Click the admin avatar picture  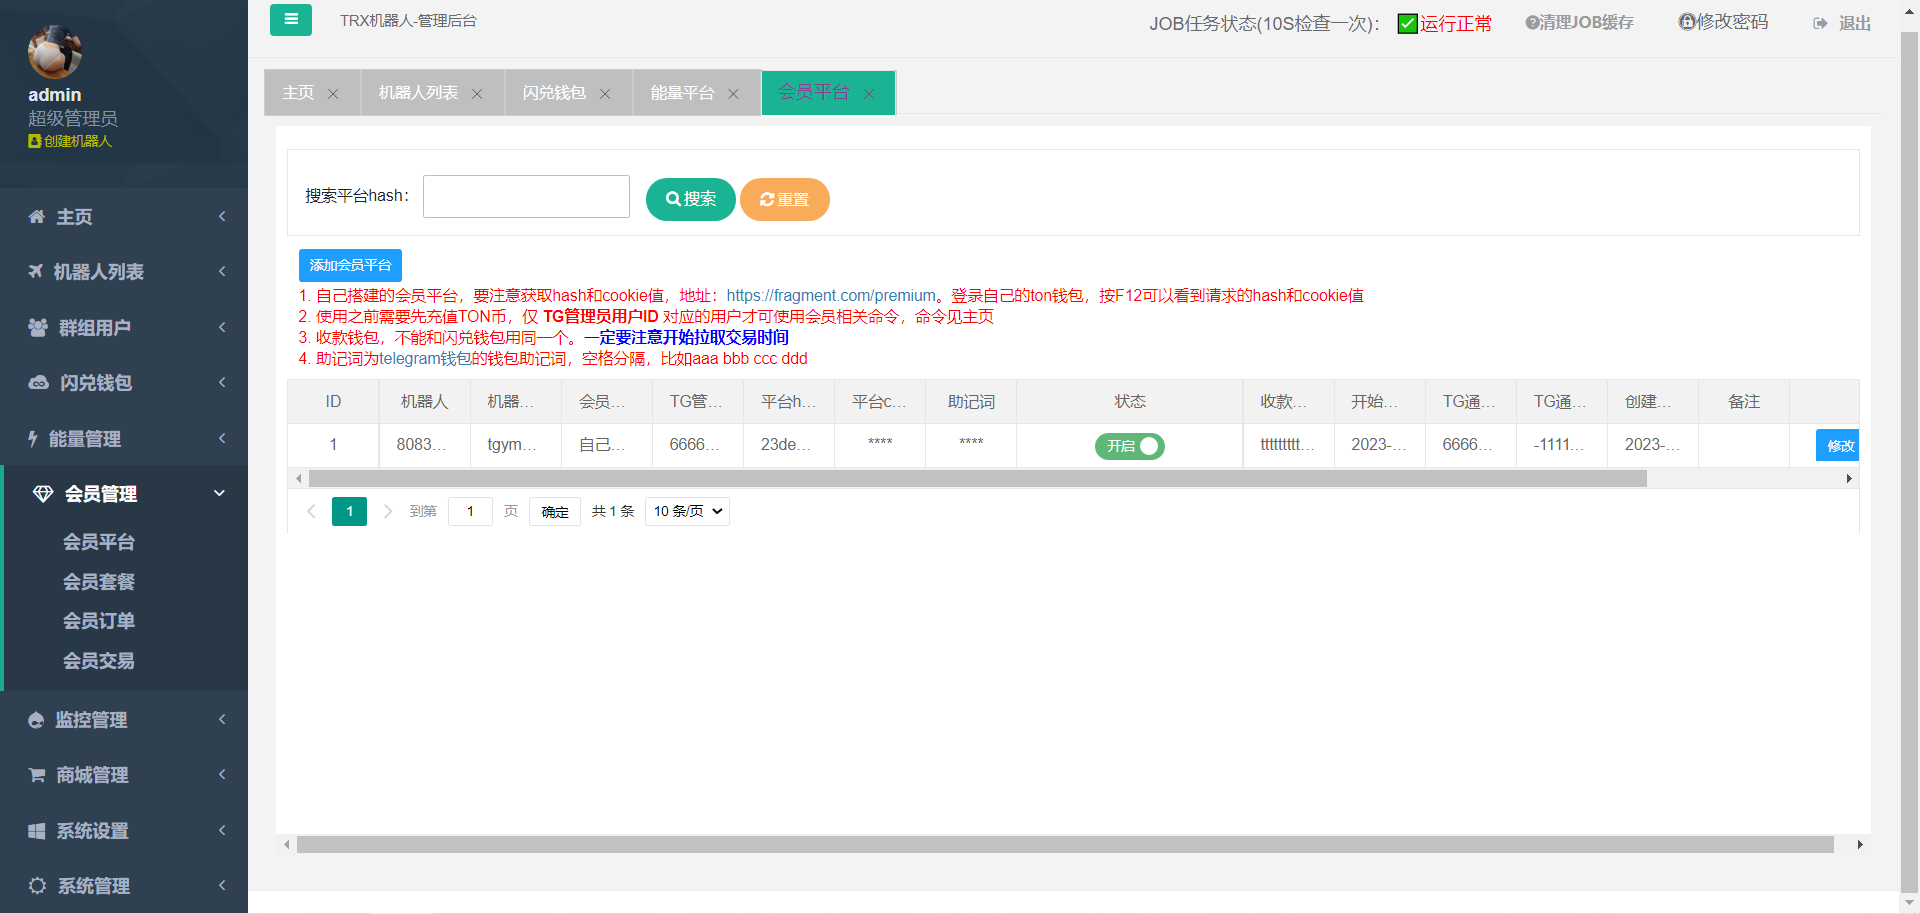(55, 52)
